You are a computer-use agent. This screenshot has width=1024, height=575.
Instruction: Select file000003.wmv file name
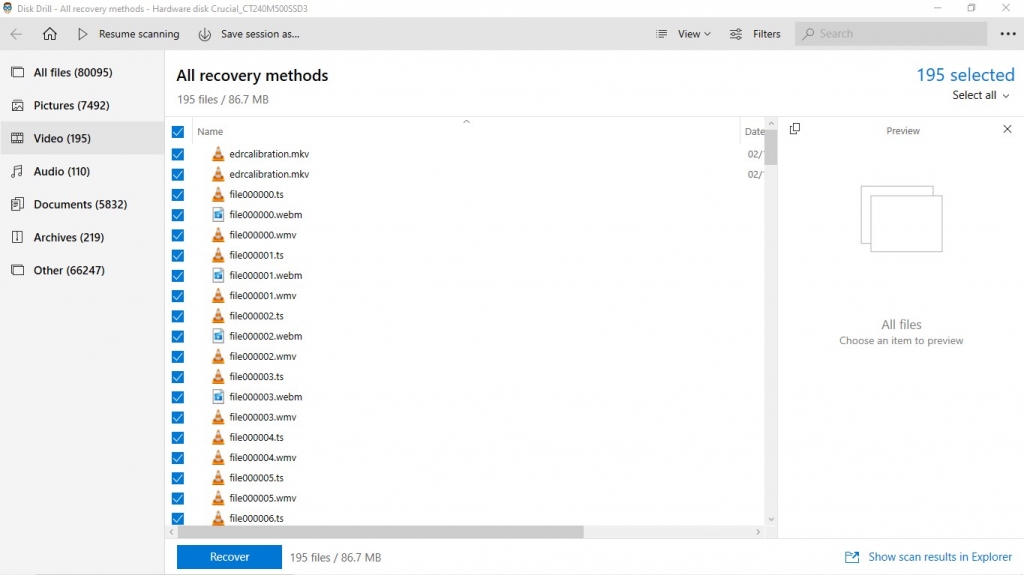pyautogui.click(x=263, y=417)
